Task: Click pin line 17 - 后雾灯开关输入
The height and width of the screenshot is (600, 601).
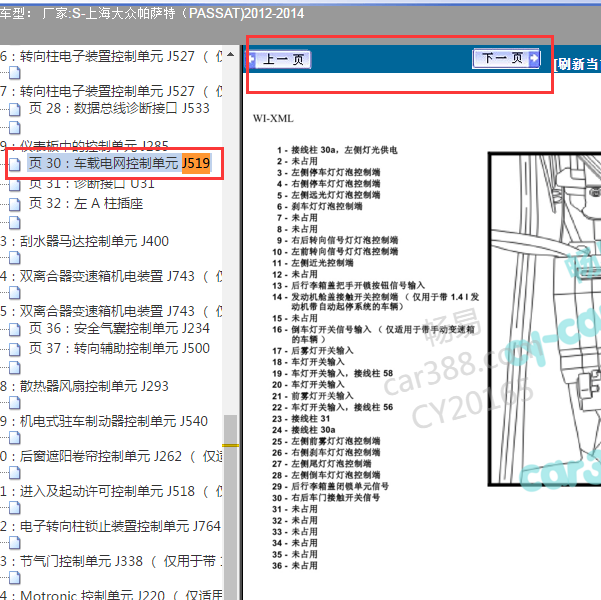Action: click(x=313, y=351)
